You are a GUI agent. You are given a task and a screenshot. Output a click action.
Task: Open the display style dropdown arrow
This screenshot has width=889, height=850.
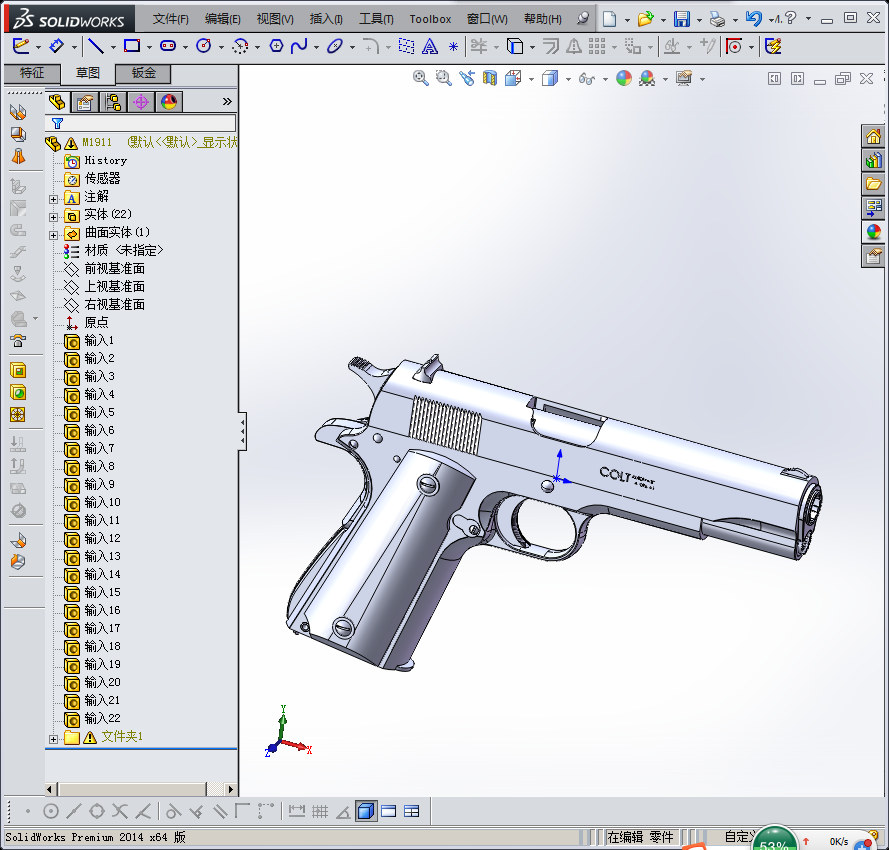[569, 79]
